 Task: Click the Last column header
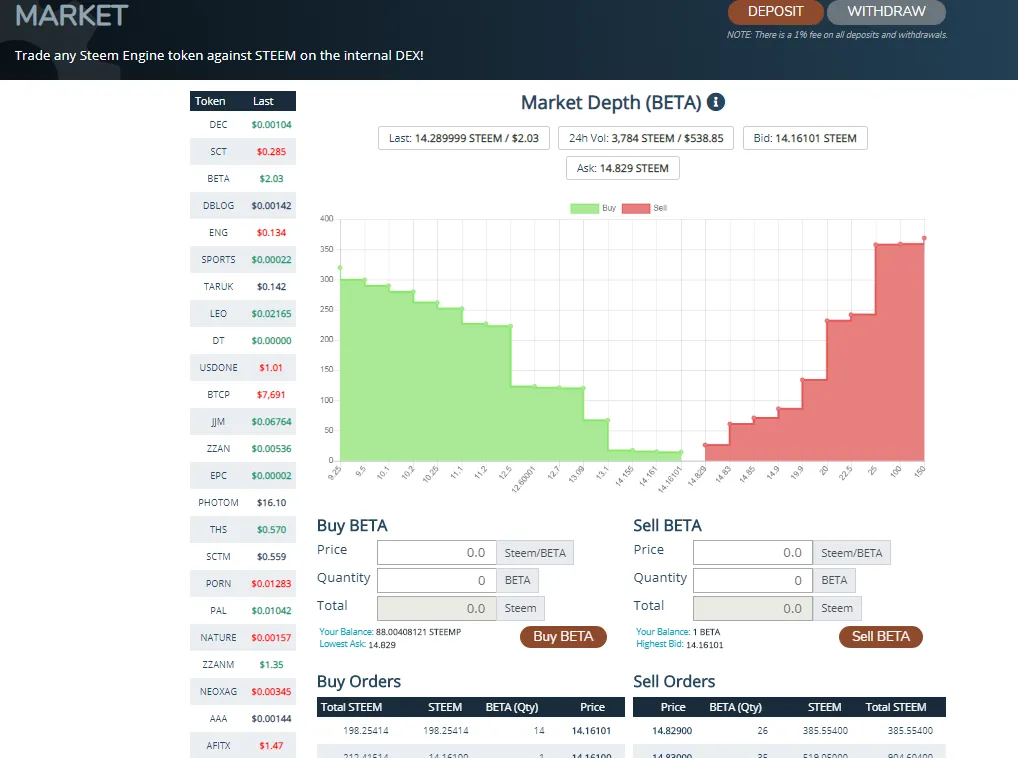[x=263, y=101]
